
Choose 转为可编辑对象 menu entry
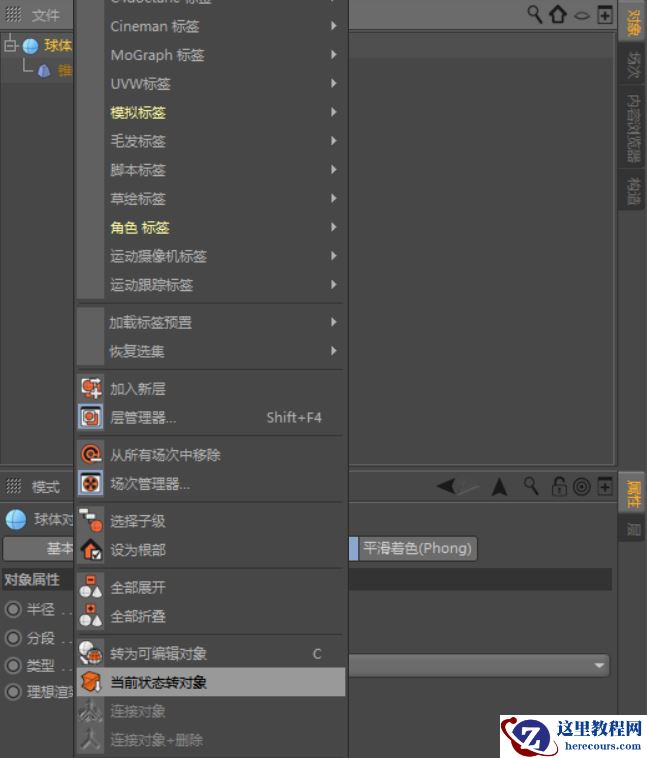coord(212,653)
